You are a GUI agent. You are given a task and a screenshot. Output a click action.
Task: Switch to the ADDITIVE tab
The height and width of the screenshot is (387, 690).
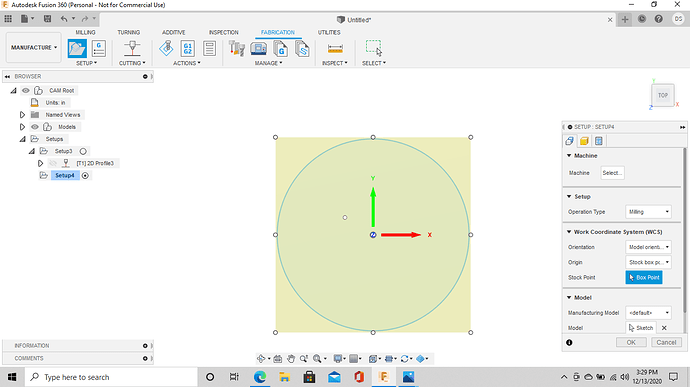tap(174, 33)
